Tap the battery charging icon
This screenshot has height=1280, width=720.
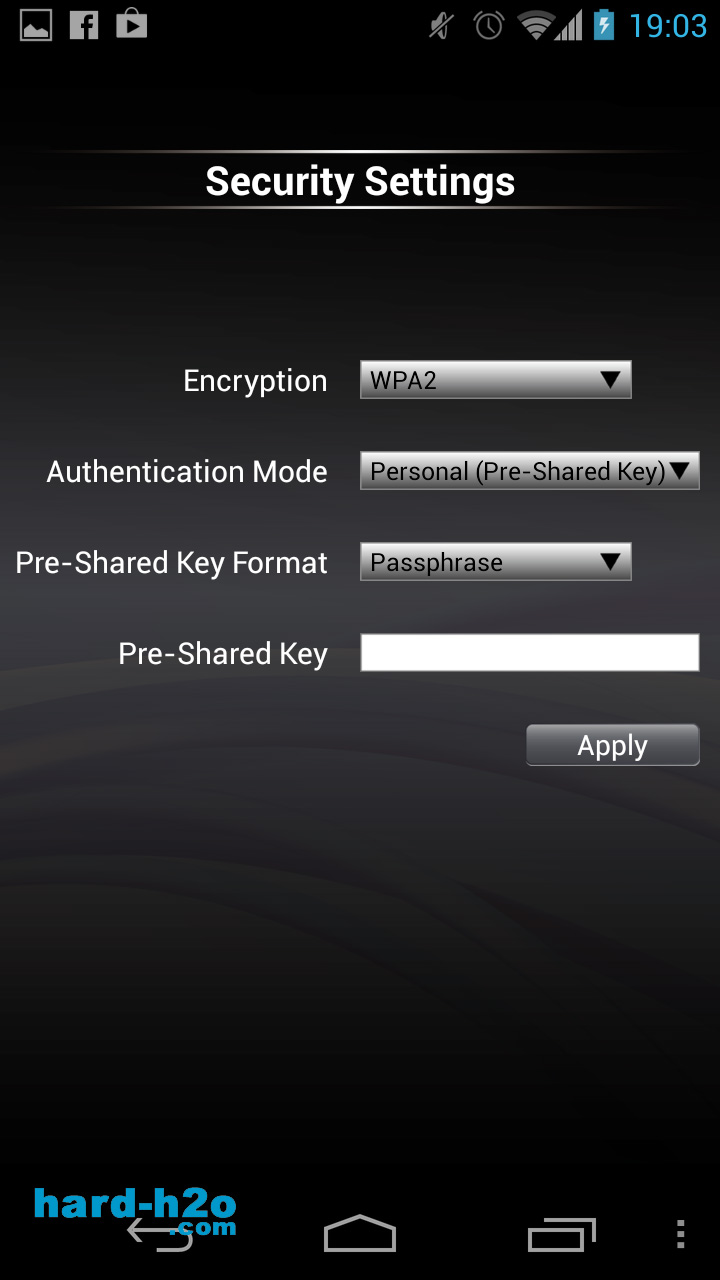coord(604,24)
